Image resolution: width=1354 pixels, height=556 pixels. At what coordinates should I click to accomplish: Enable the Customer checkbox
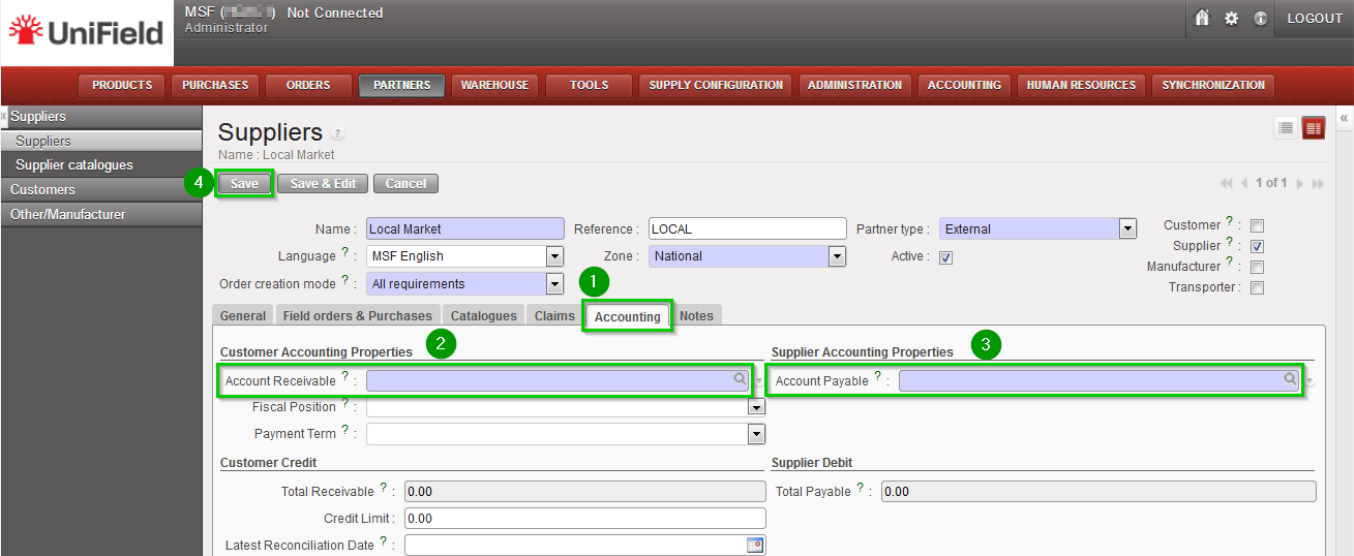pyautogui.click(x=1257, y=226)
